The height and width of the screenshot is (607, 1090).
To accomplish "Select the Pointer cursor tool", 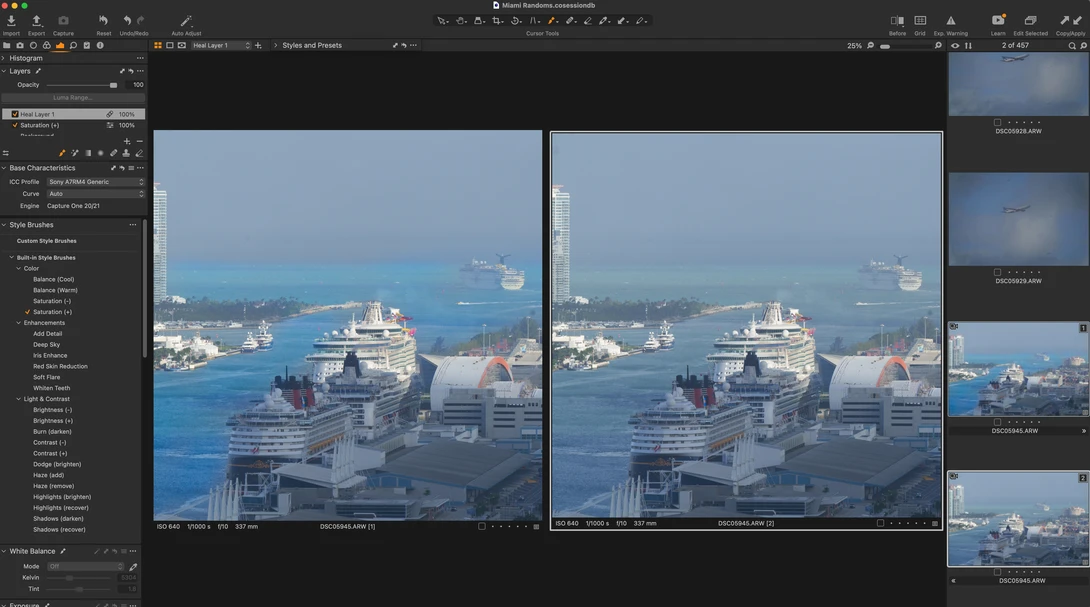I will click(441, 21).
